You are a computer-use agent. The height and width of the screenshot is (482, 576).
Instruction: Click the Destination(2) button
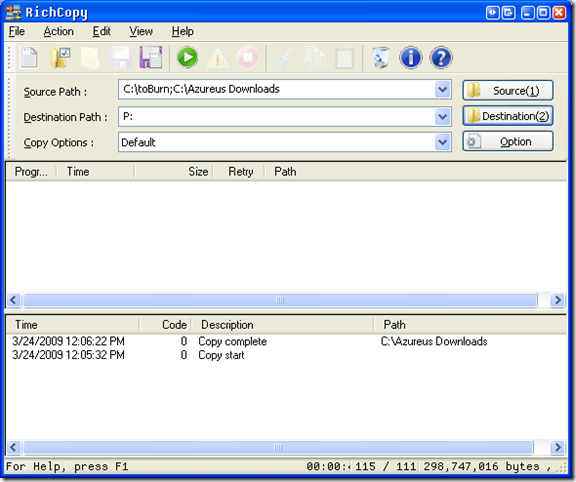point(508,116)
